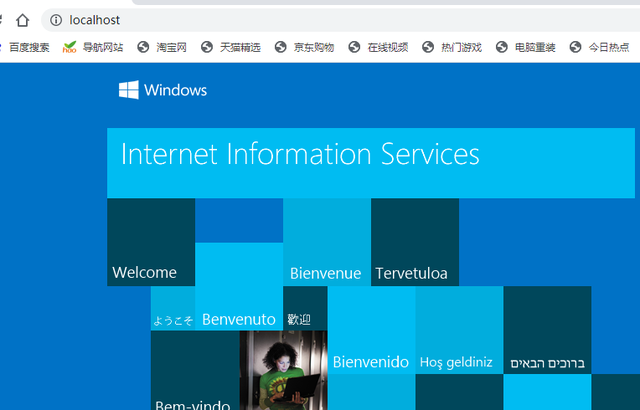
Task: Click the Windows logo icon
Action: 129,90
